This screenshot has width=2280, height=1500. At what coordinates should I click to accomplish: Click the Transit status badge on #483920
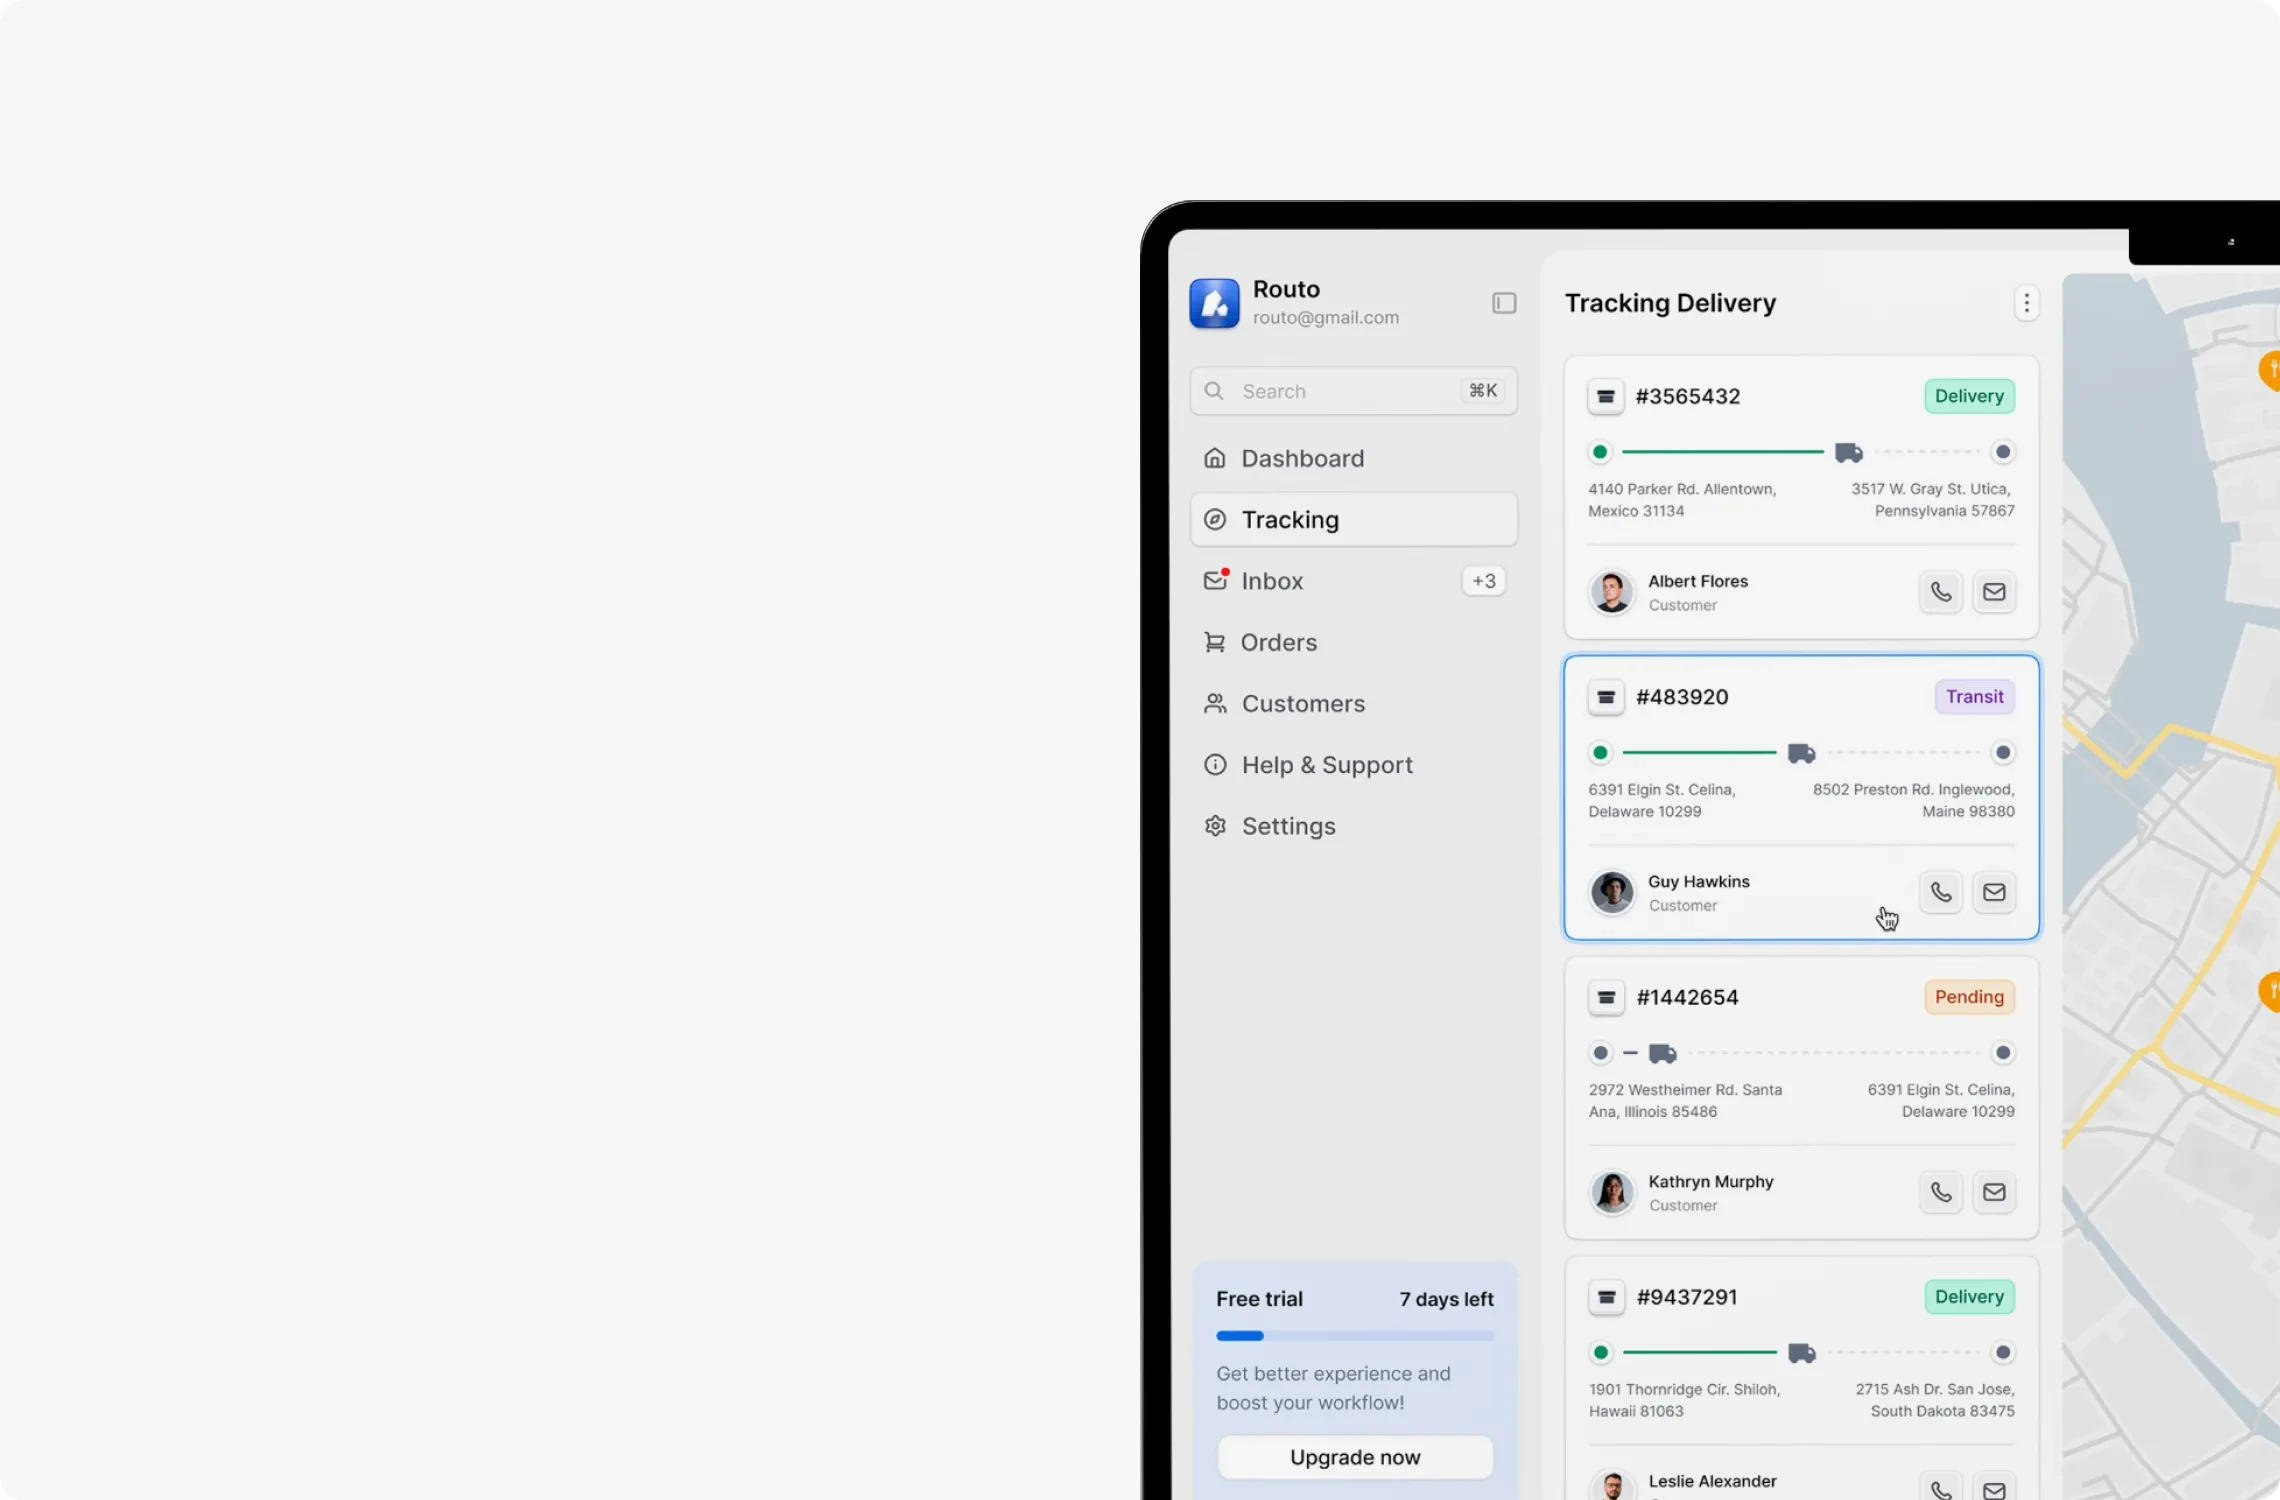pyautogui.click(x=1974, y=697)
